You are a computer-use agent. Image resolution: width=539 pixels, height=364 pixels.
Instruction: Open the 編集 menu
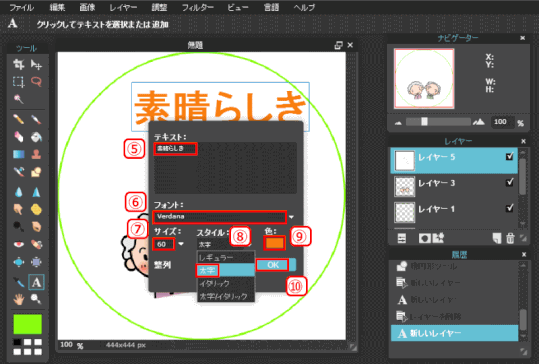(x=57, y=7)
